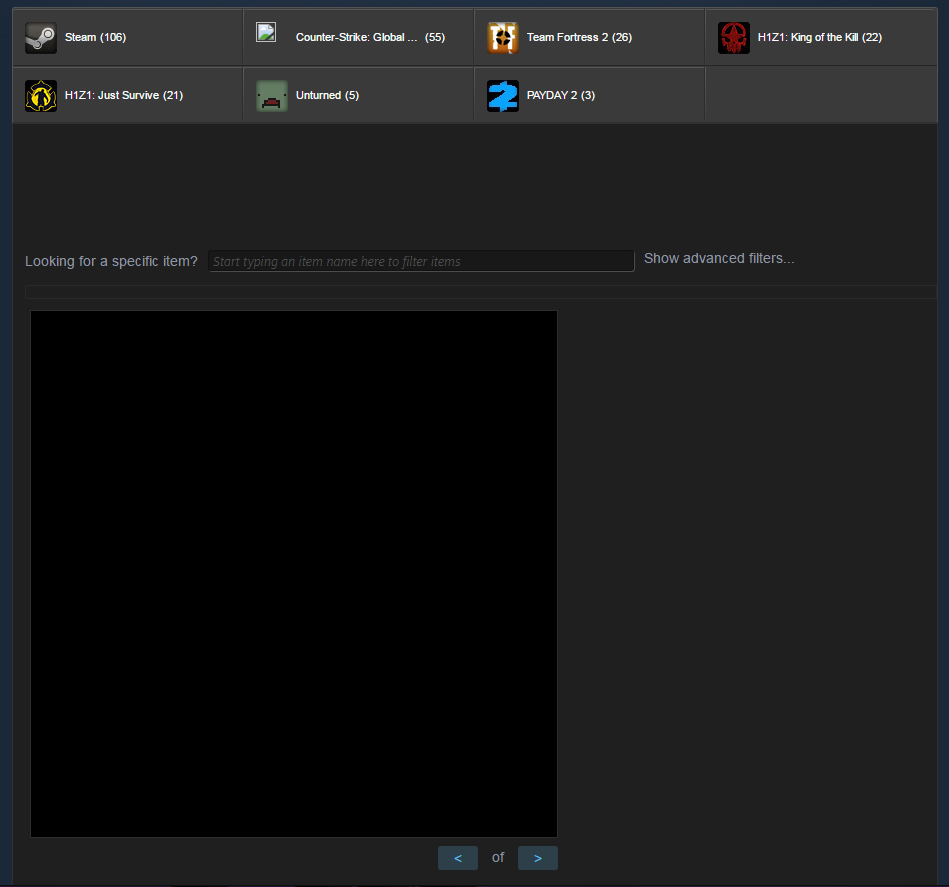Image resolution: width=949 pixels, height=887 pixels.
Task: Open the Steam (106) inventory tab
Action: coord(128,37)
